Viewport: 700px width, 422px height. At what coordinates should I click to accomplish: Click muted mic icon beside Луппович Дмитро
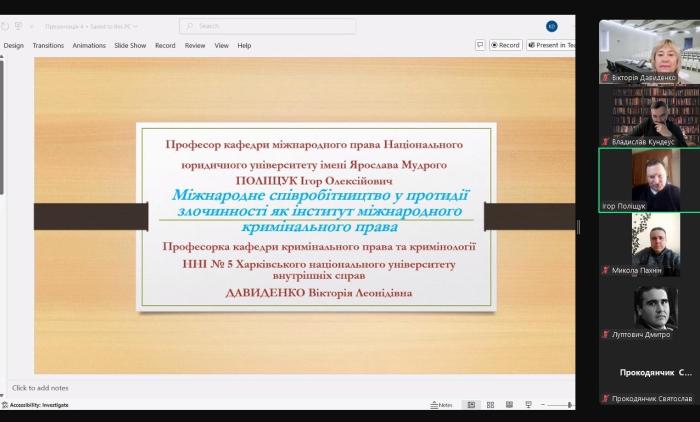click(x=605, y=334)
